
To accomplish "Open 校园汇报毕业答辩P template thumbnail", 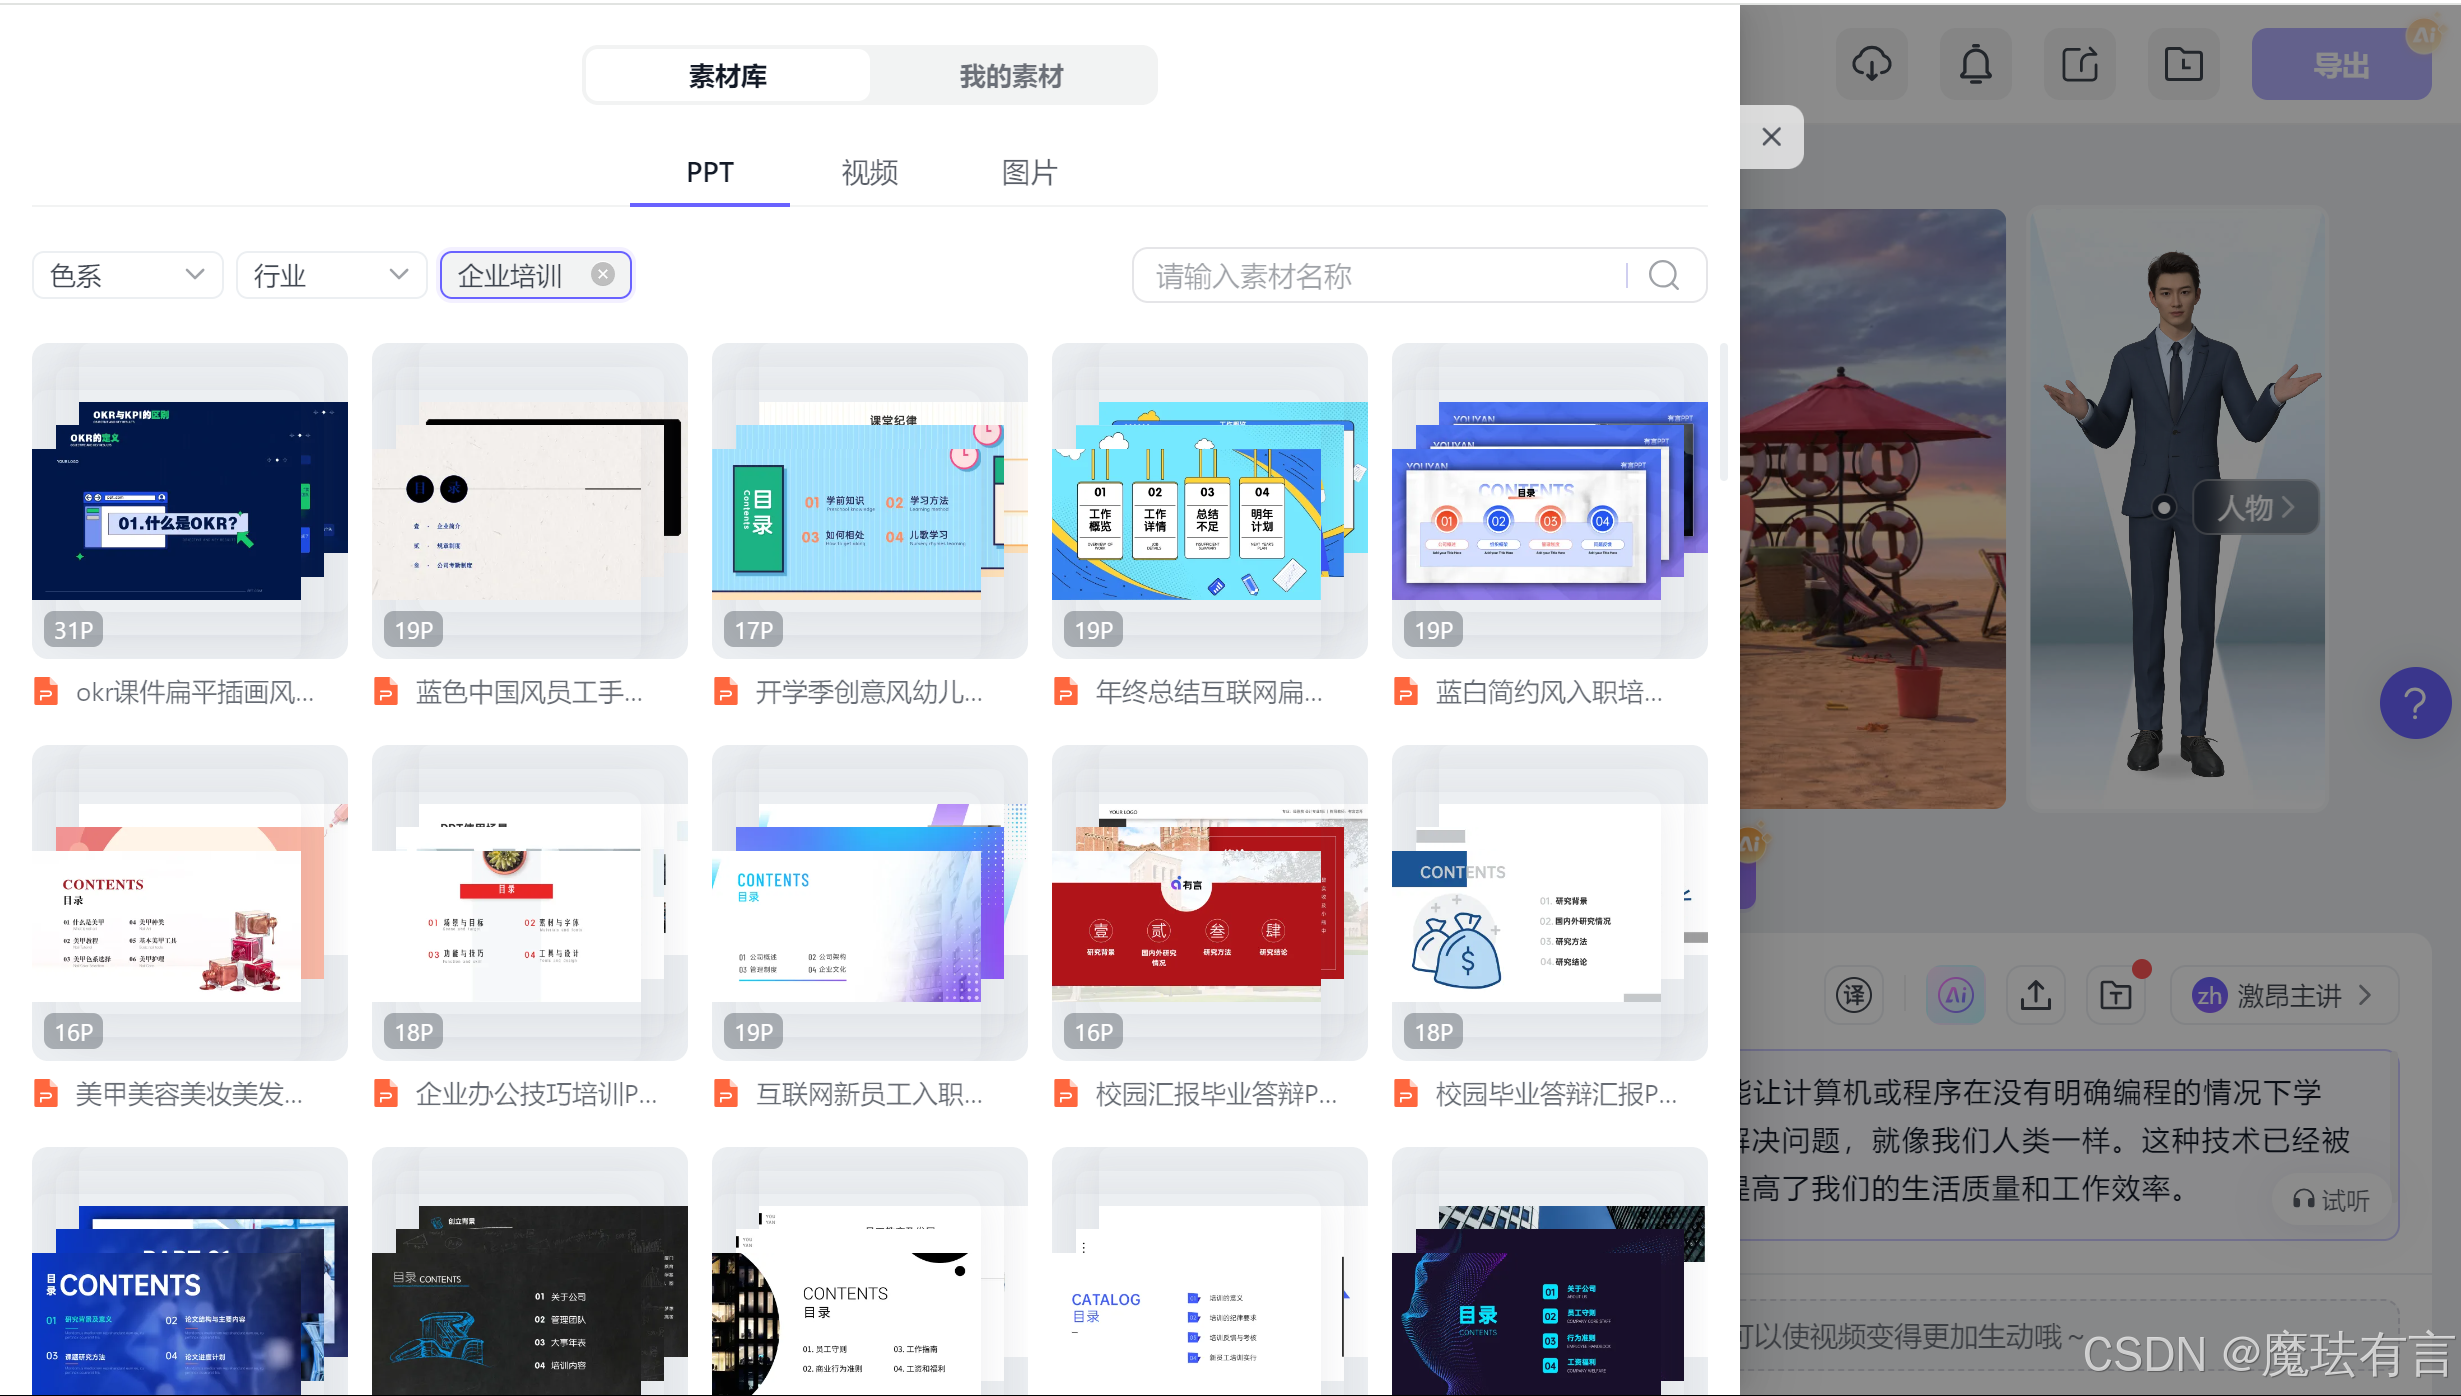I will tap(1210, 903).
